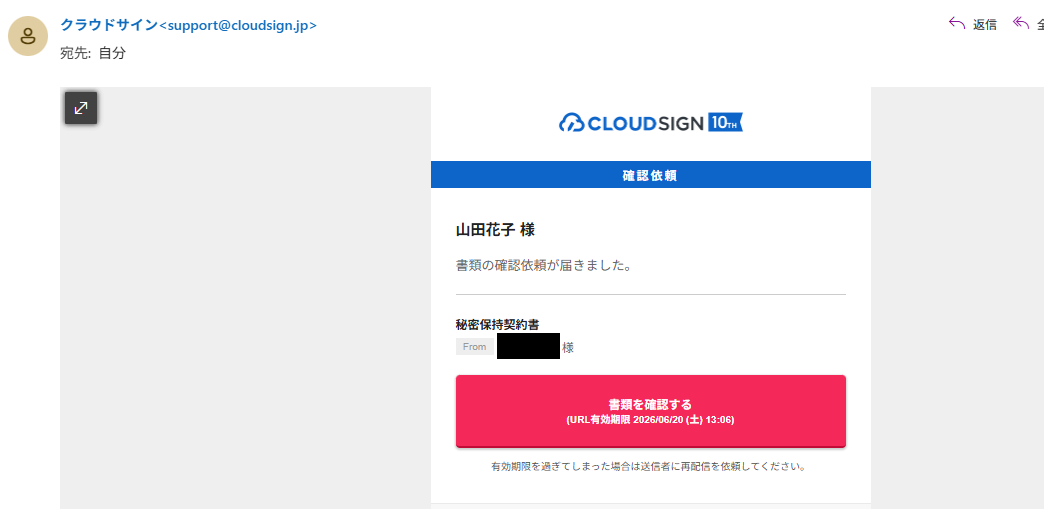Click the CLOUDSIGN logo text
1044x509 pixels.
(x=645, y=123)
